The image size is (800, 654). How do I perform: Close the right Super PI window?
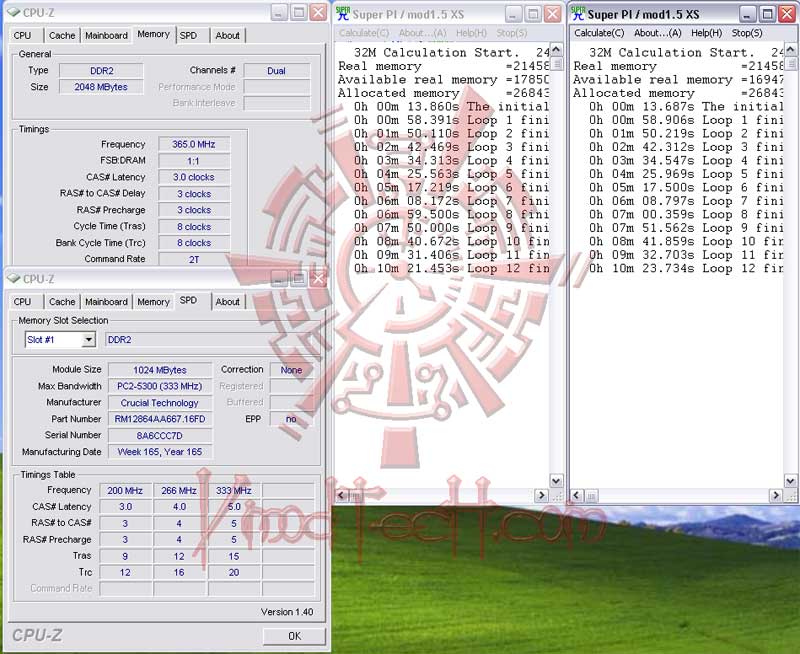click(x=787, y=14)
